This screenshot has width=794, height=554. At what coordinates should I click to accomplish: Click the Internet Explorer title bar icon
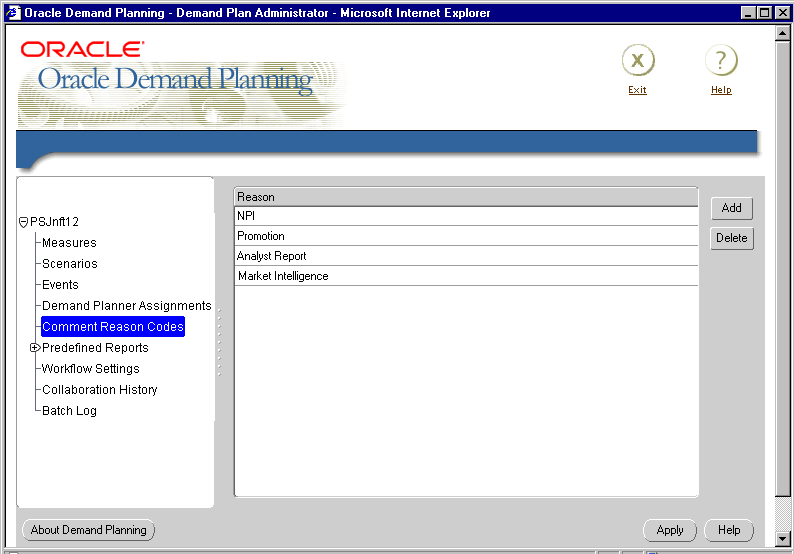click(x=13, y=12)
